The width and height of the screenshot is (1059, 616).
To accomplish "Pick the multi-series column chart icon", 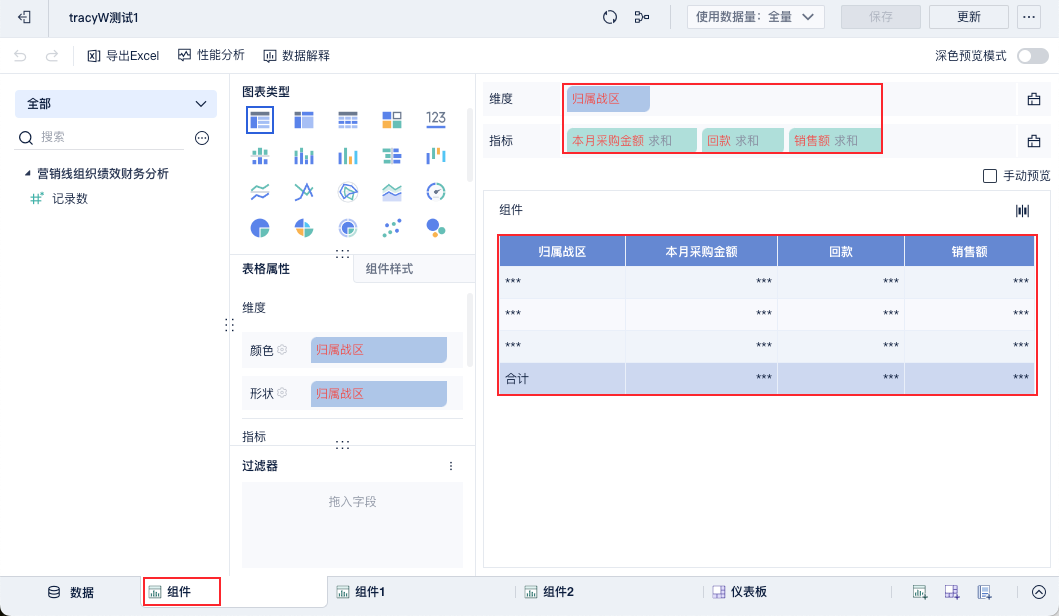I will (x=348, y=156).
